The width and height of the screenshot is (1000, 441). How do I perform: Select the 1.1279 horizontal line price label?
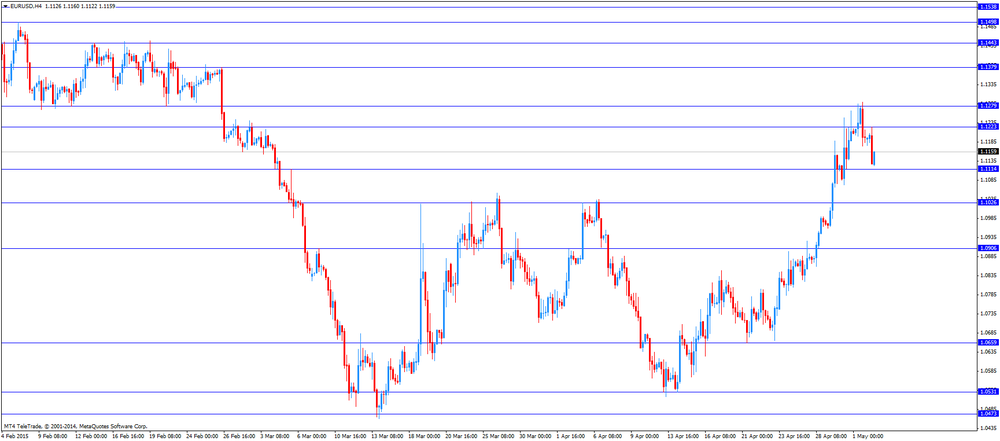coord(987,106)
